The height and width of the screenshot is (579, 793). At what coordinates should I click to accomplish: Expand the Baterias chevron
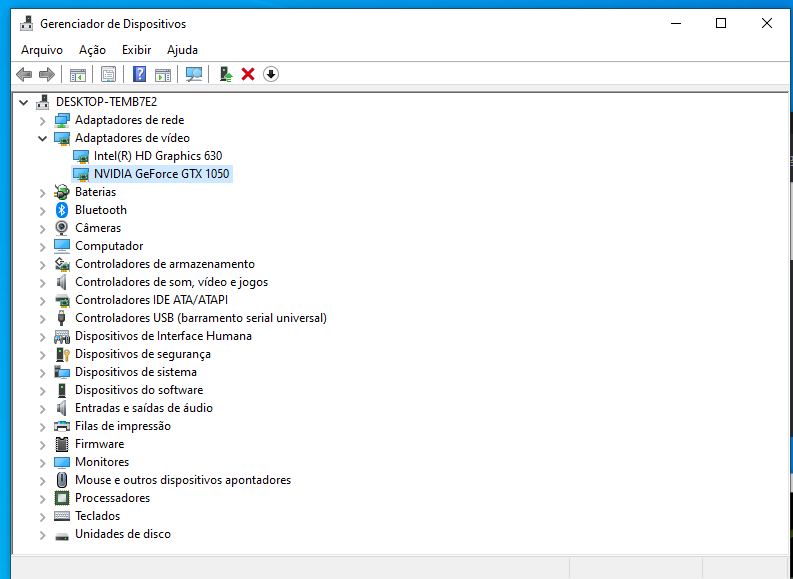[42, 192]
